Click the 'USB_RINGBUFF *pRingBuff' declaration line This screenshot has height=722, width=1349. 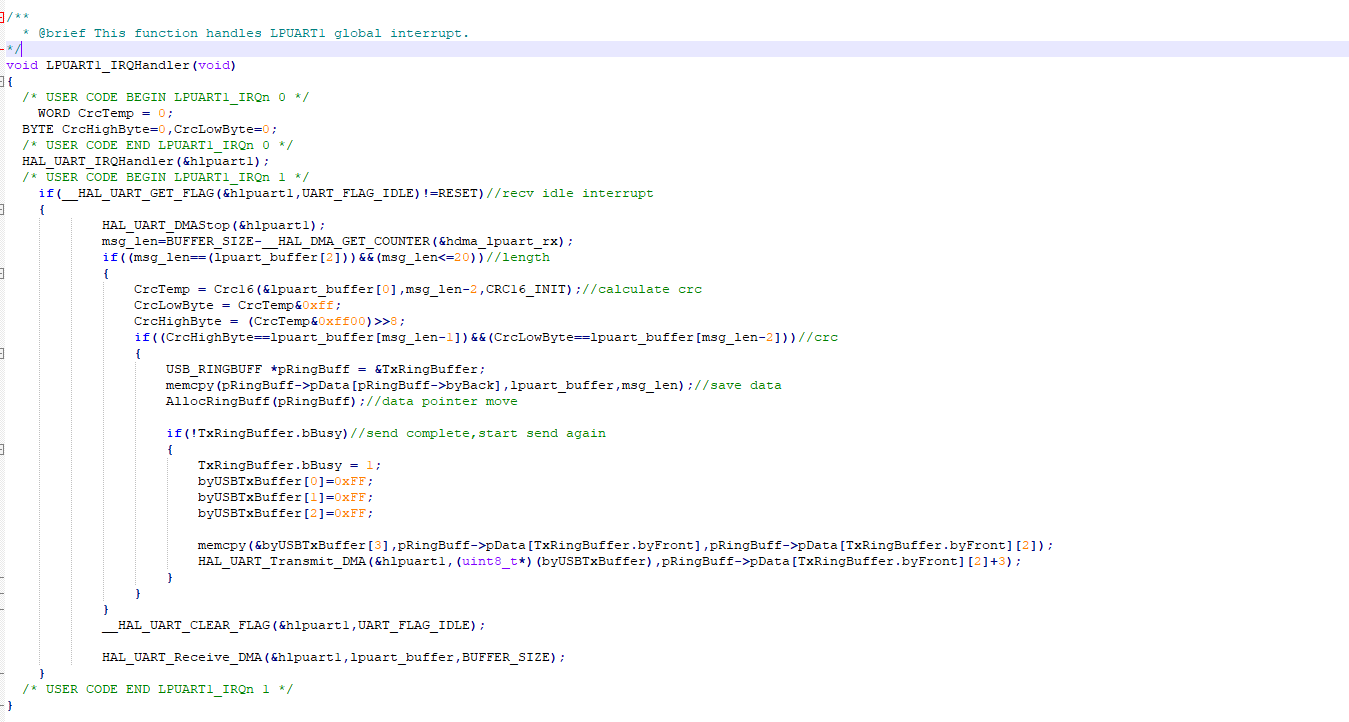pyautogui.click(x=325, y=369)
